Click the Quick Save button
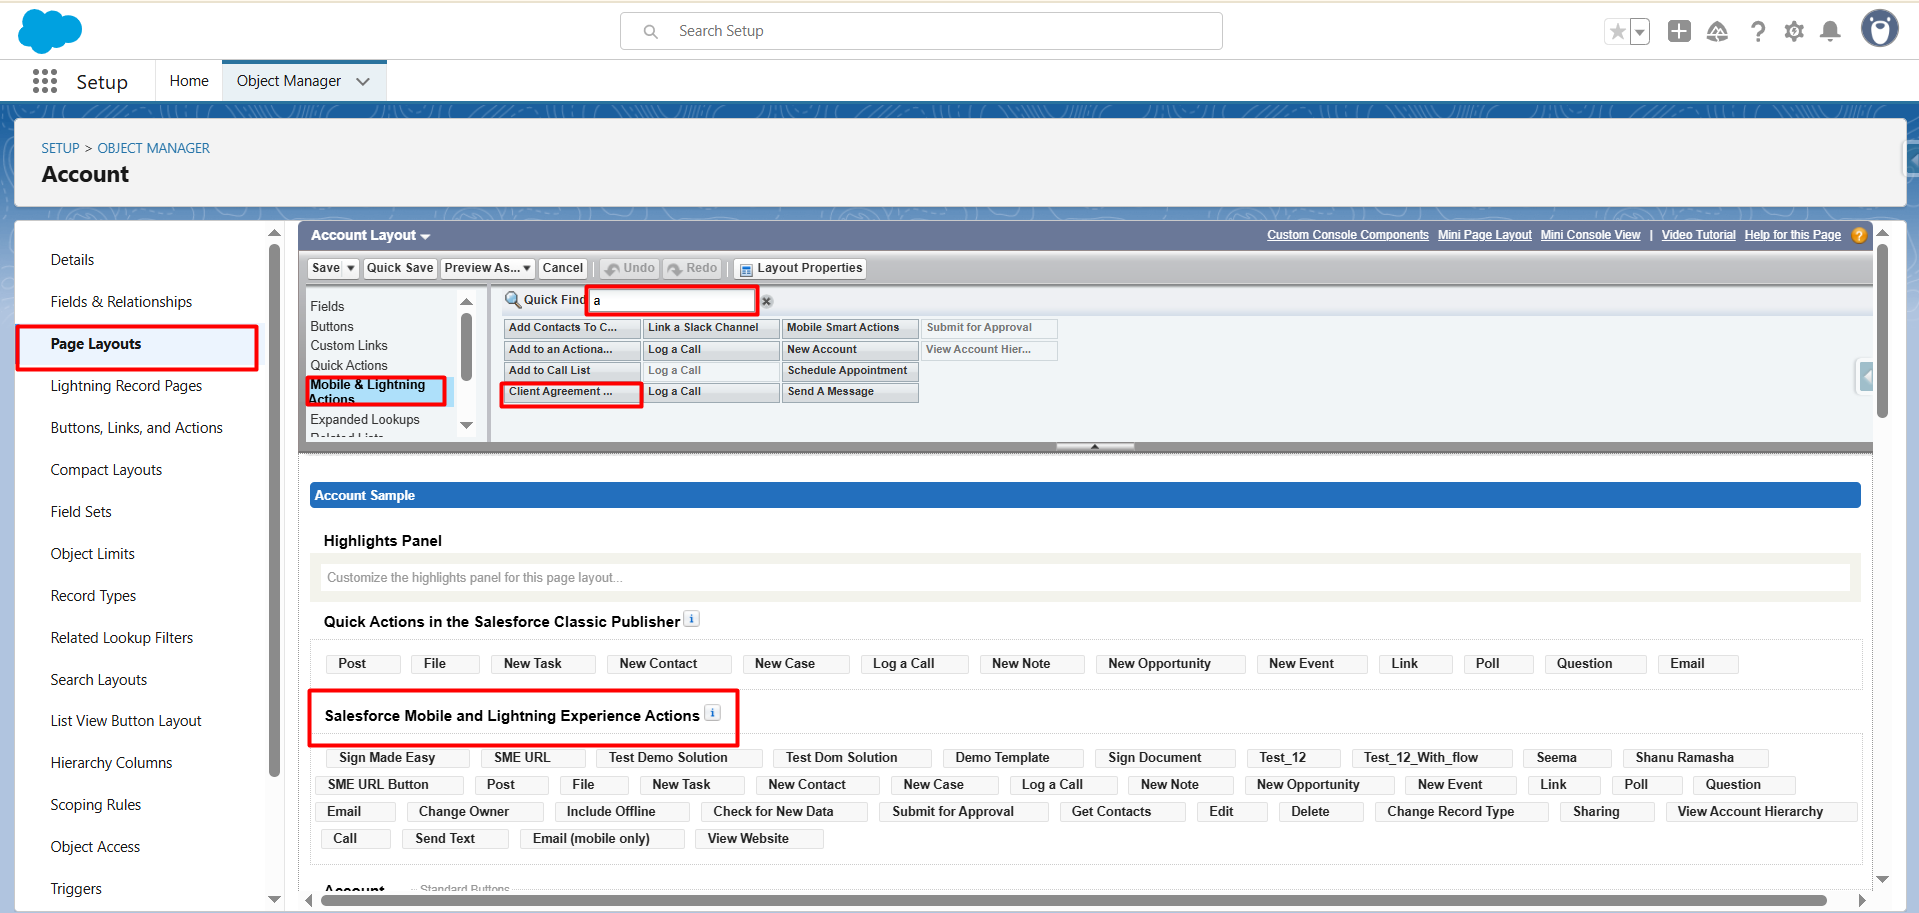The image size is (1919, 913). pos(399,268)
